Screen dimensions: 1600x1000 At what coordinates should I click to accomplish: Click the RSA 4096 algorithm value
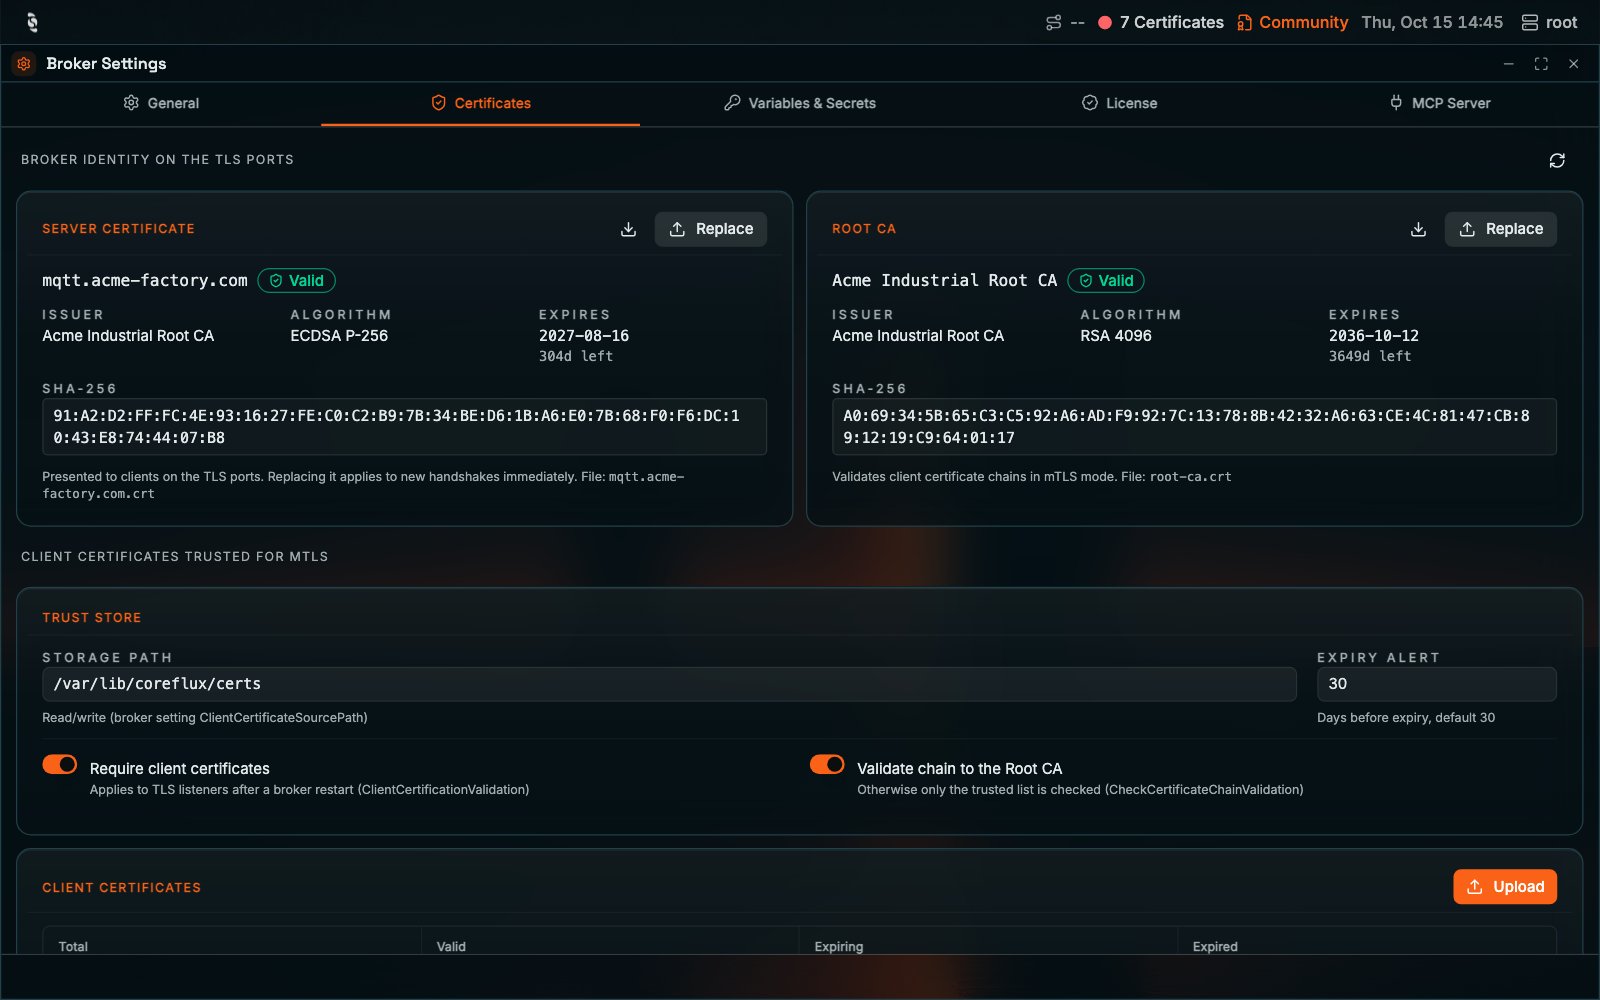pos(1116,336)
